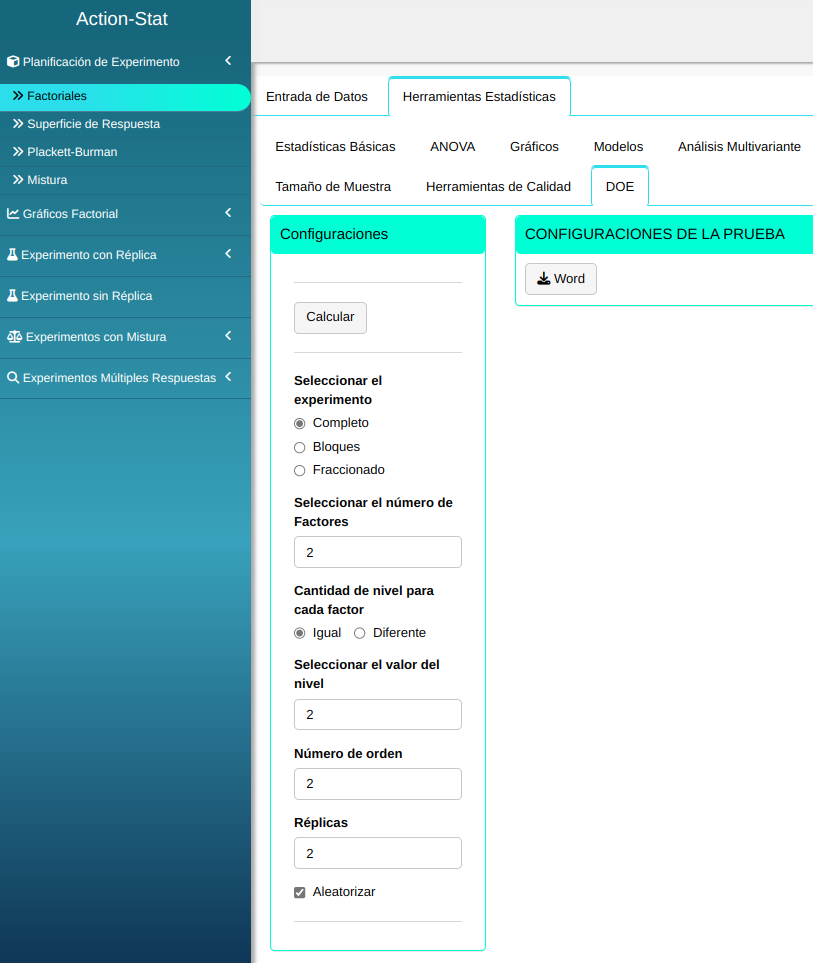Click the flask icon for Experimento con Réplica
The image size is (813, 963).
pyautogui.click(x=13, y=255)
